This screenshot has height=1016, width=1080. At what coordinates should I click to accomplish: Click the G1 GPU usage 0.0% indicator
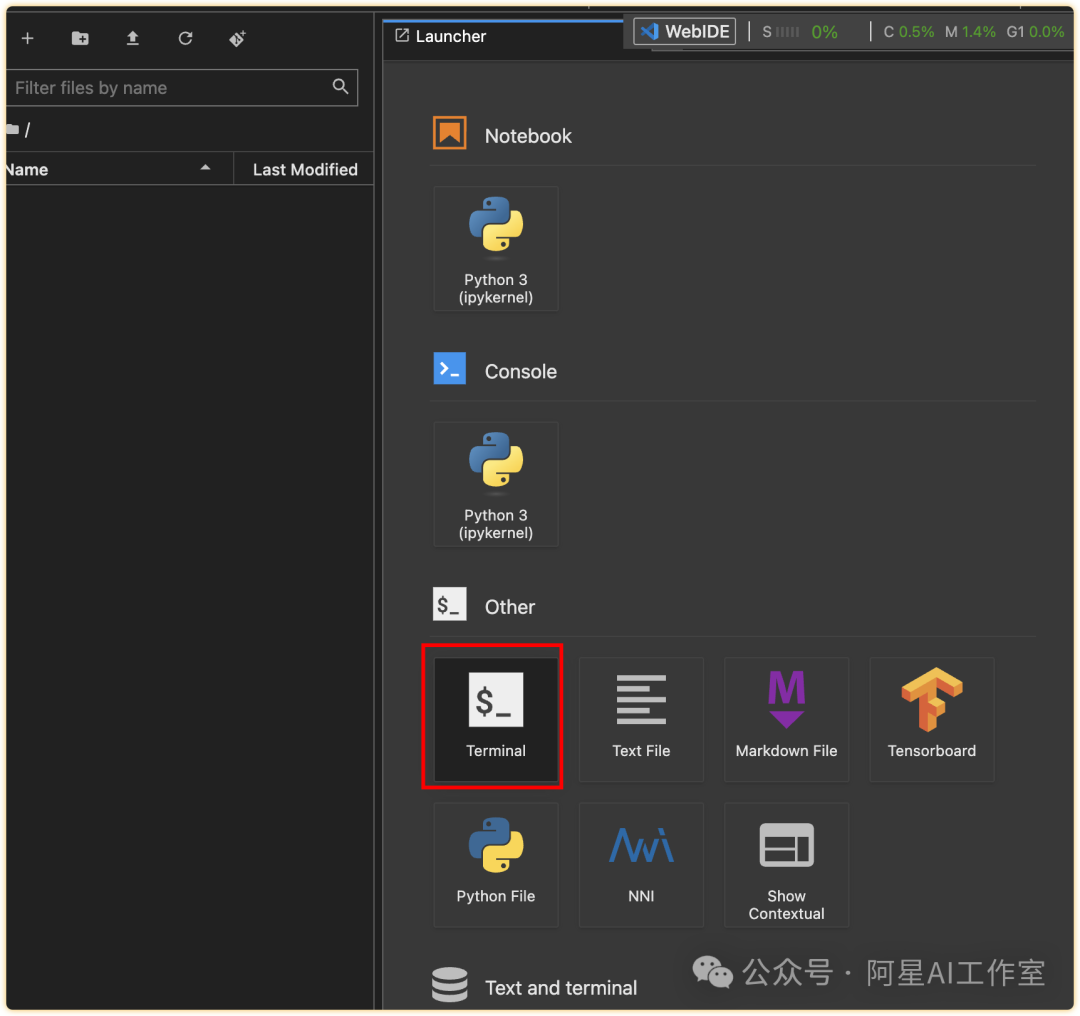click(1035, 32)
